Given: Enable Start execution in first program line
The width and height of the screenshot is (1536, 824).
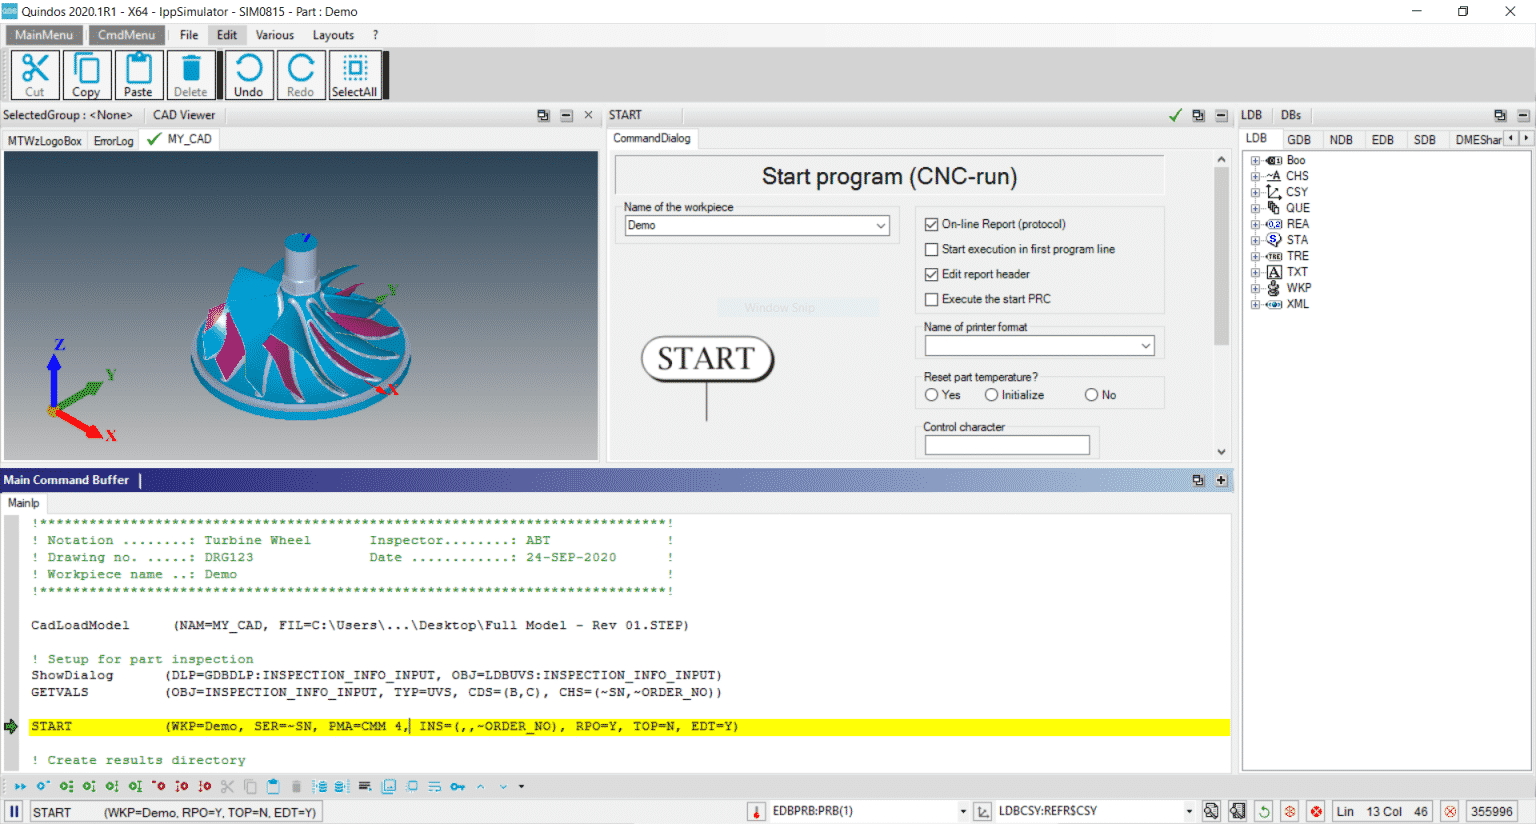Looking at the screenshot, I should [931, 249].
